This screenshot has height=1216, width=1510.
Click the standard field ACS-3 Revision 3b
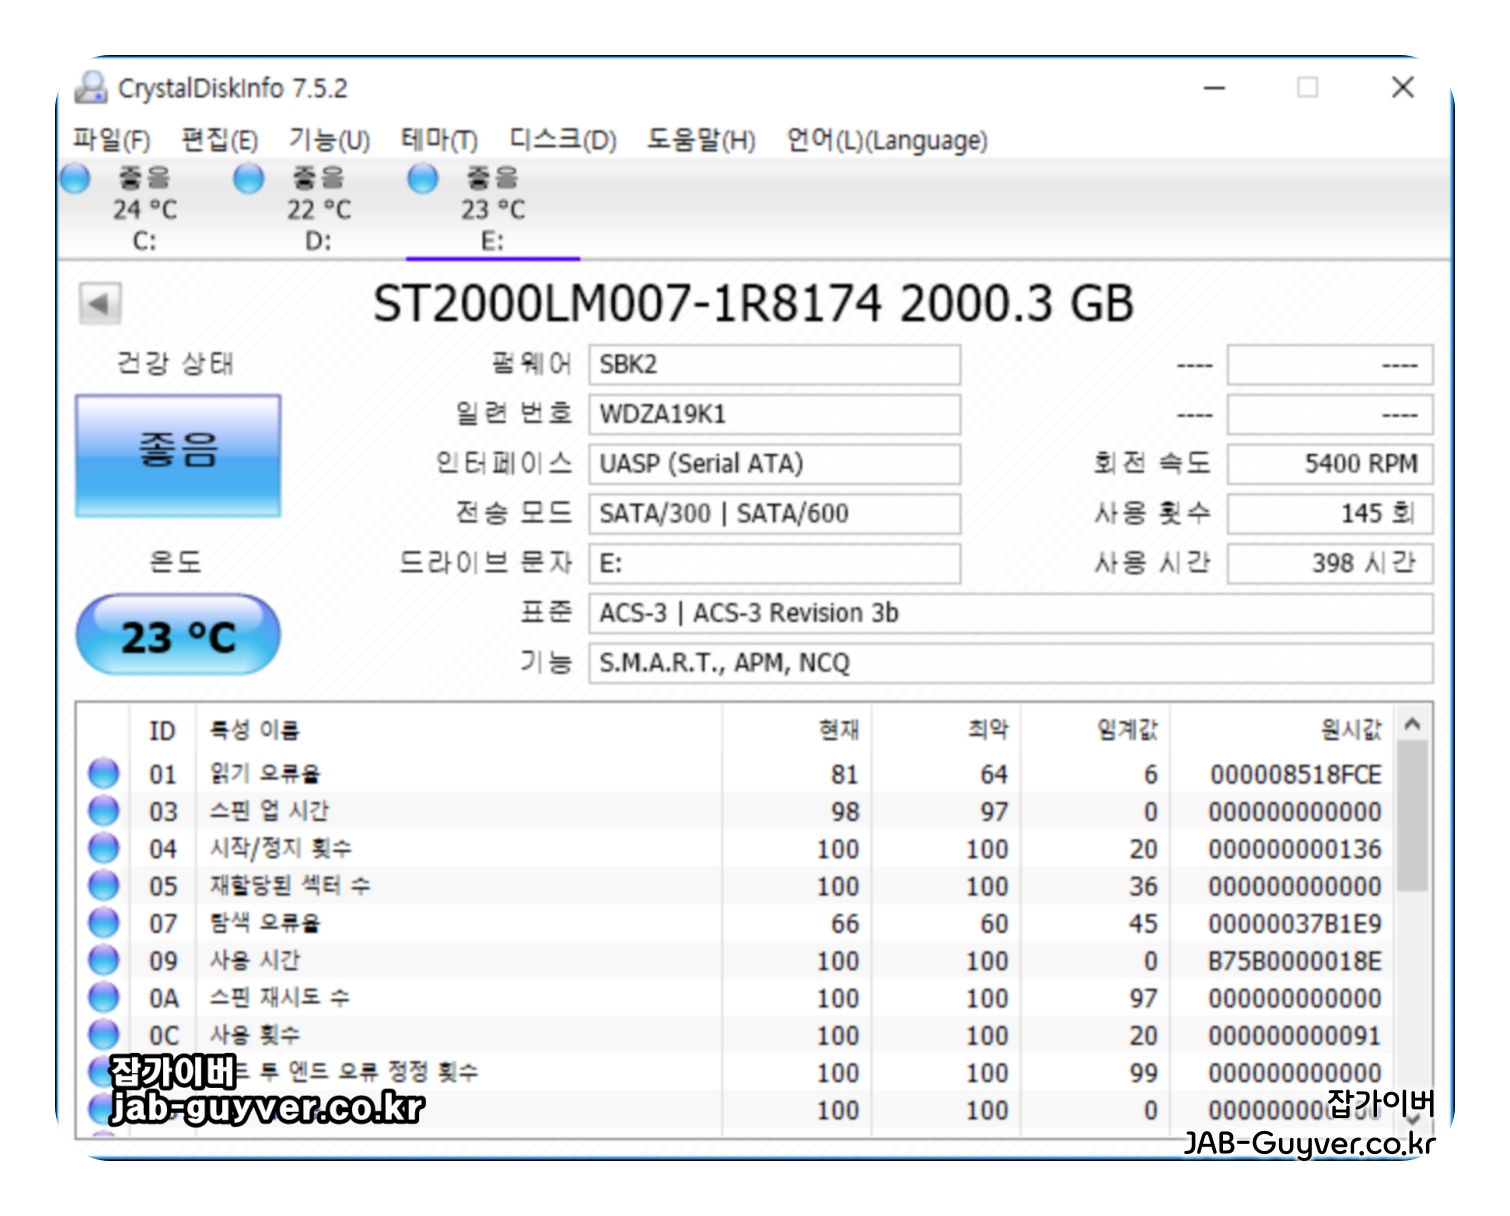(x=1011, y=613)
